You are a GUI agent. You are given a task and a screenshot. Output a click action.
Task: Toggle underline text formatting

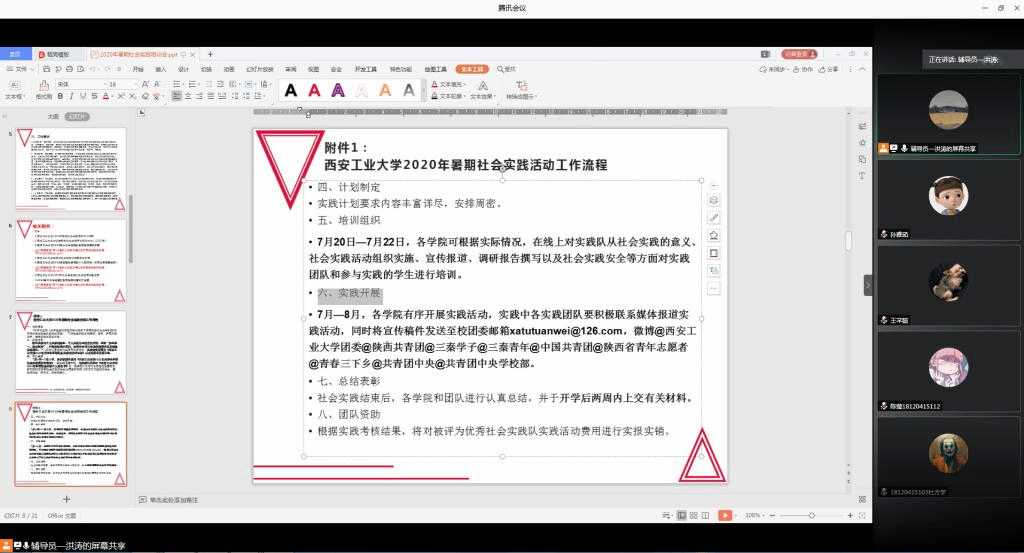pyautogui.click(x=83, y=97)
